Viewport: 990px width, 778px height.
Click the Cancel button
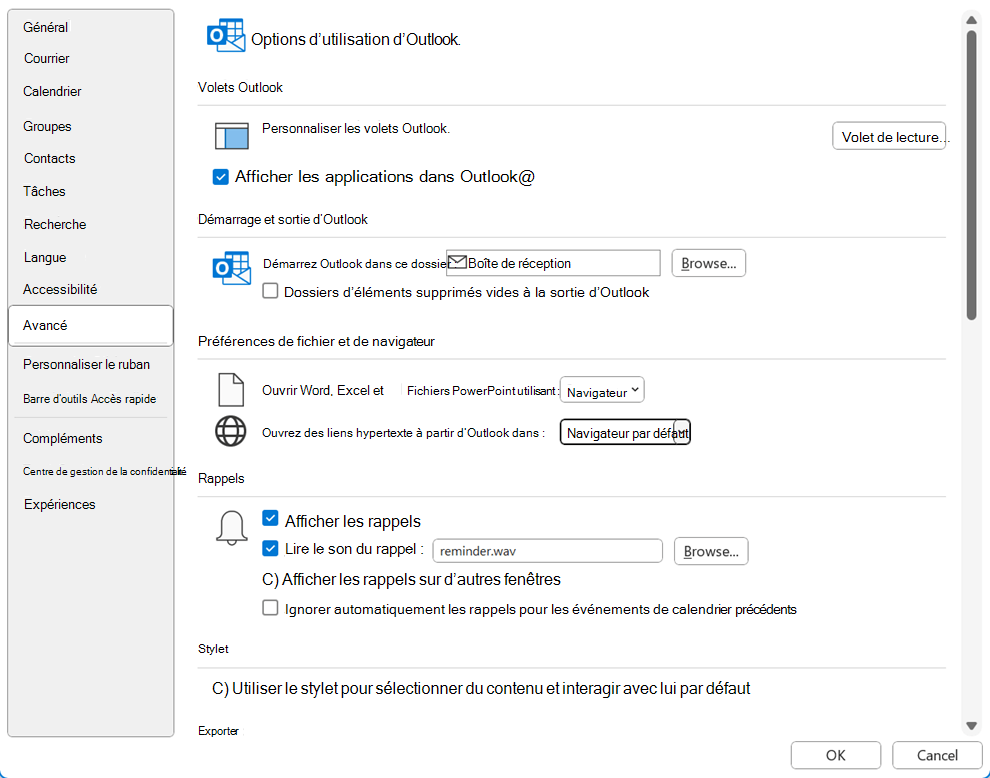[937, 755]
